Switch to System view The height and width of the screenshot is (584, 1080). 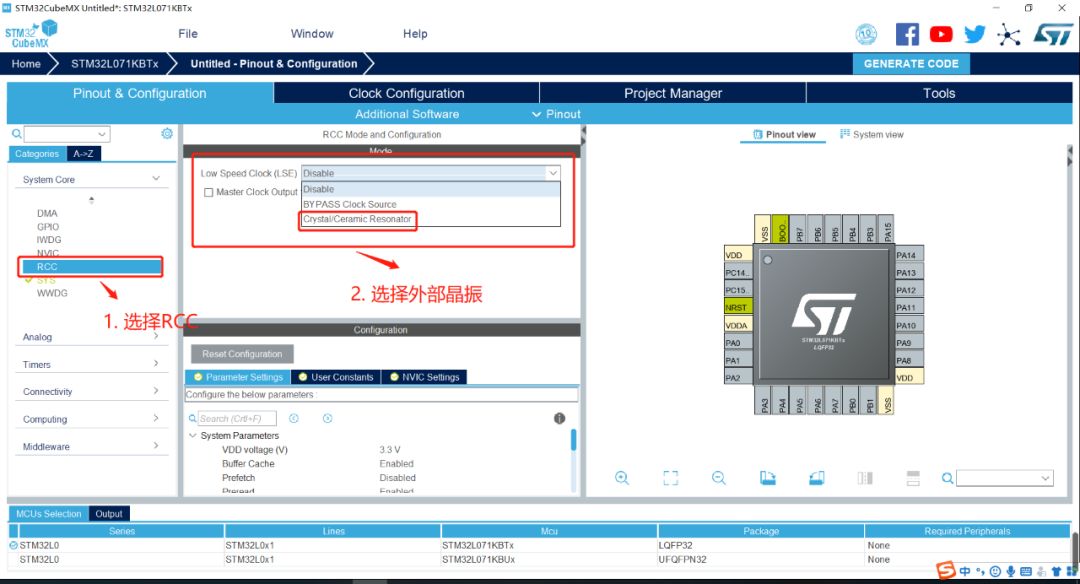pos(871,134)
